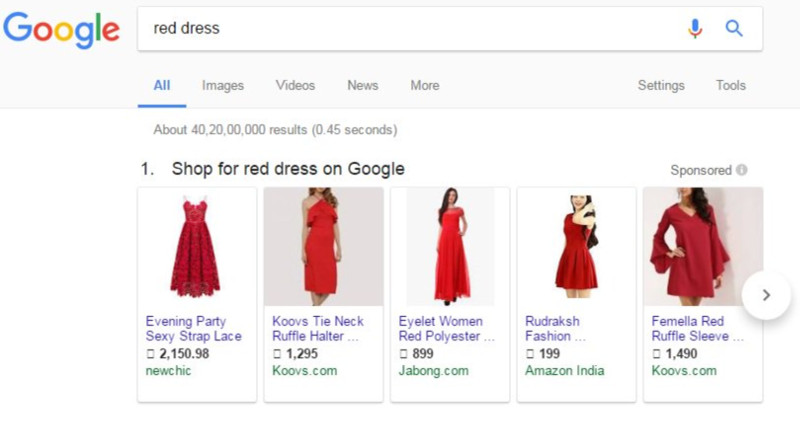Click the Rudraksh Fashion dress image

point(576,246)
